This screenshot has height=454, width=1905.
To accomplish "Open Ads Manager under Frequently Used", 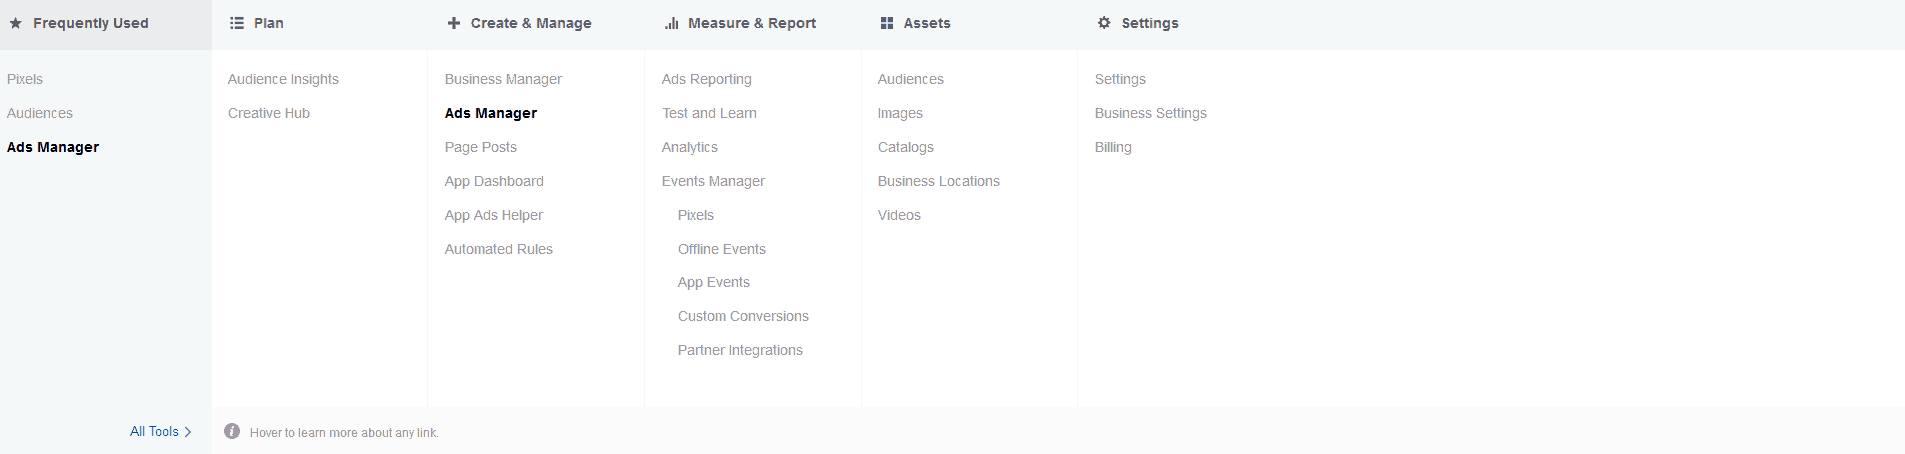I will [53, 147].
